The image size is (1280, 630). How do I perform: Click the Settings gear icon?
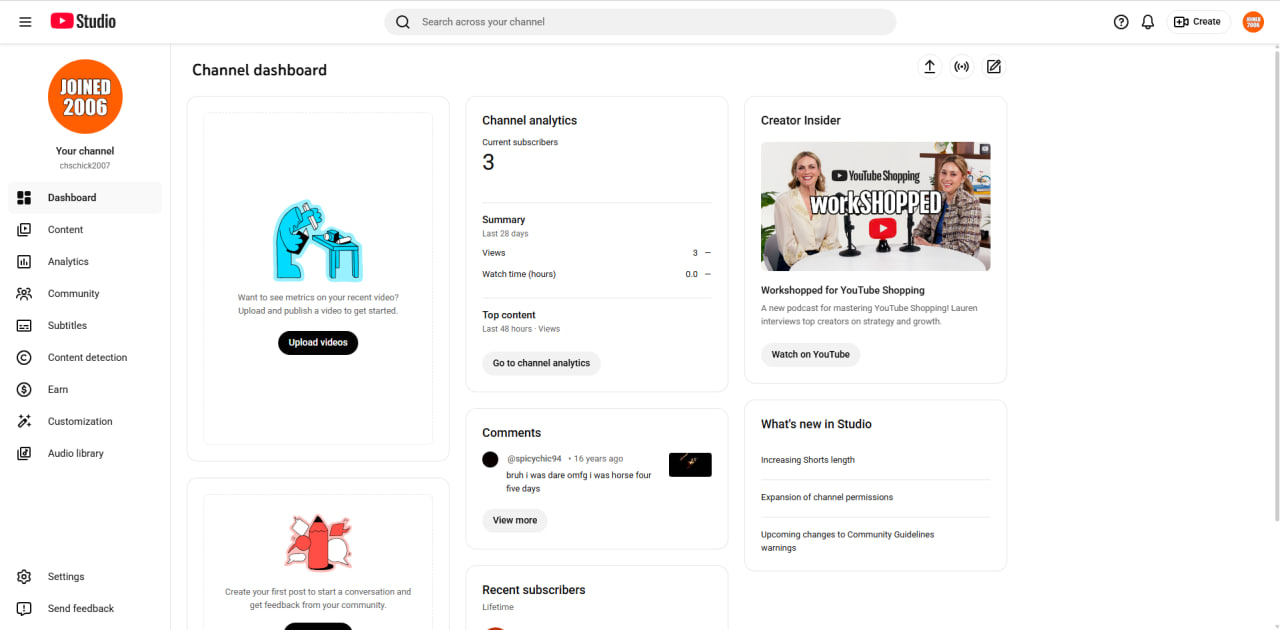[x=25, y=577]
